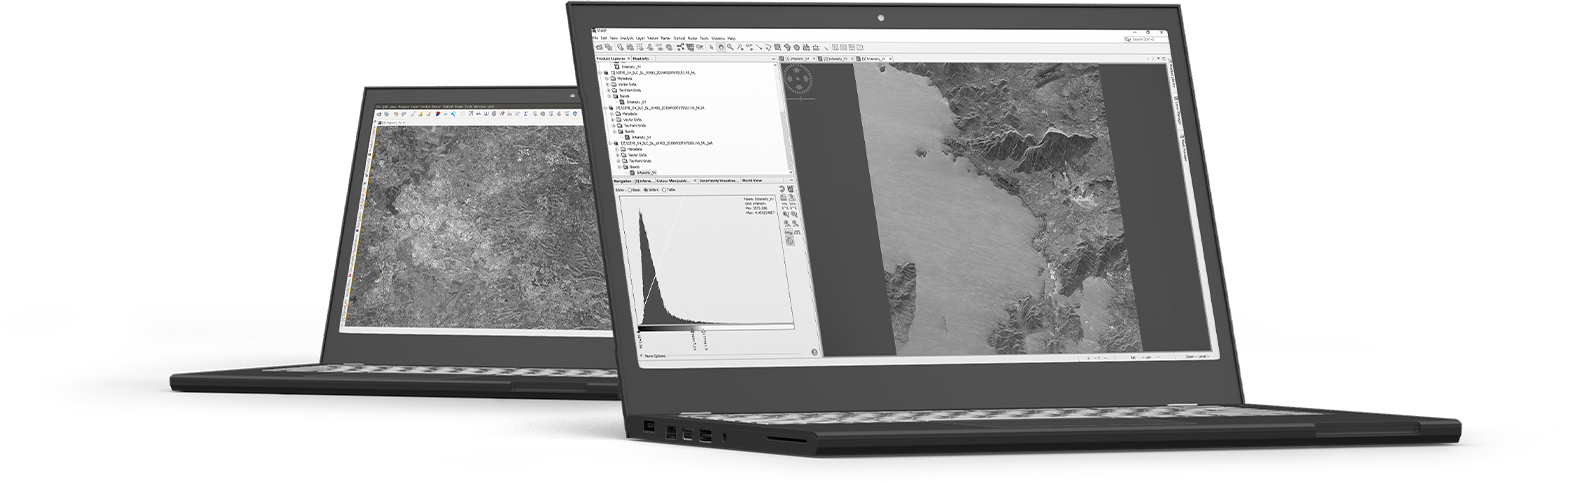Viewport: 1571px width, 483px height.
Task: Open the Raster menu
Action: tap(666, 38)
